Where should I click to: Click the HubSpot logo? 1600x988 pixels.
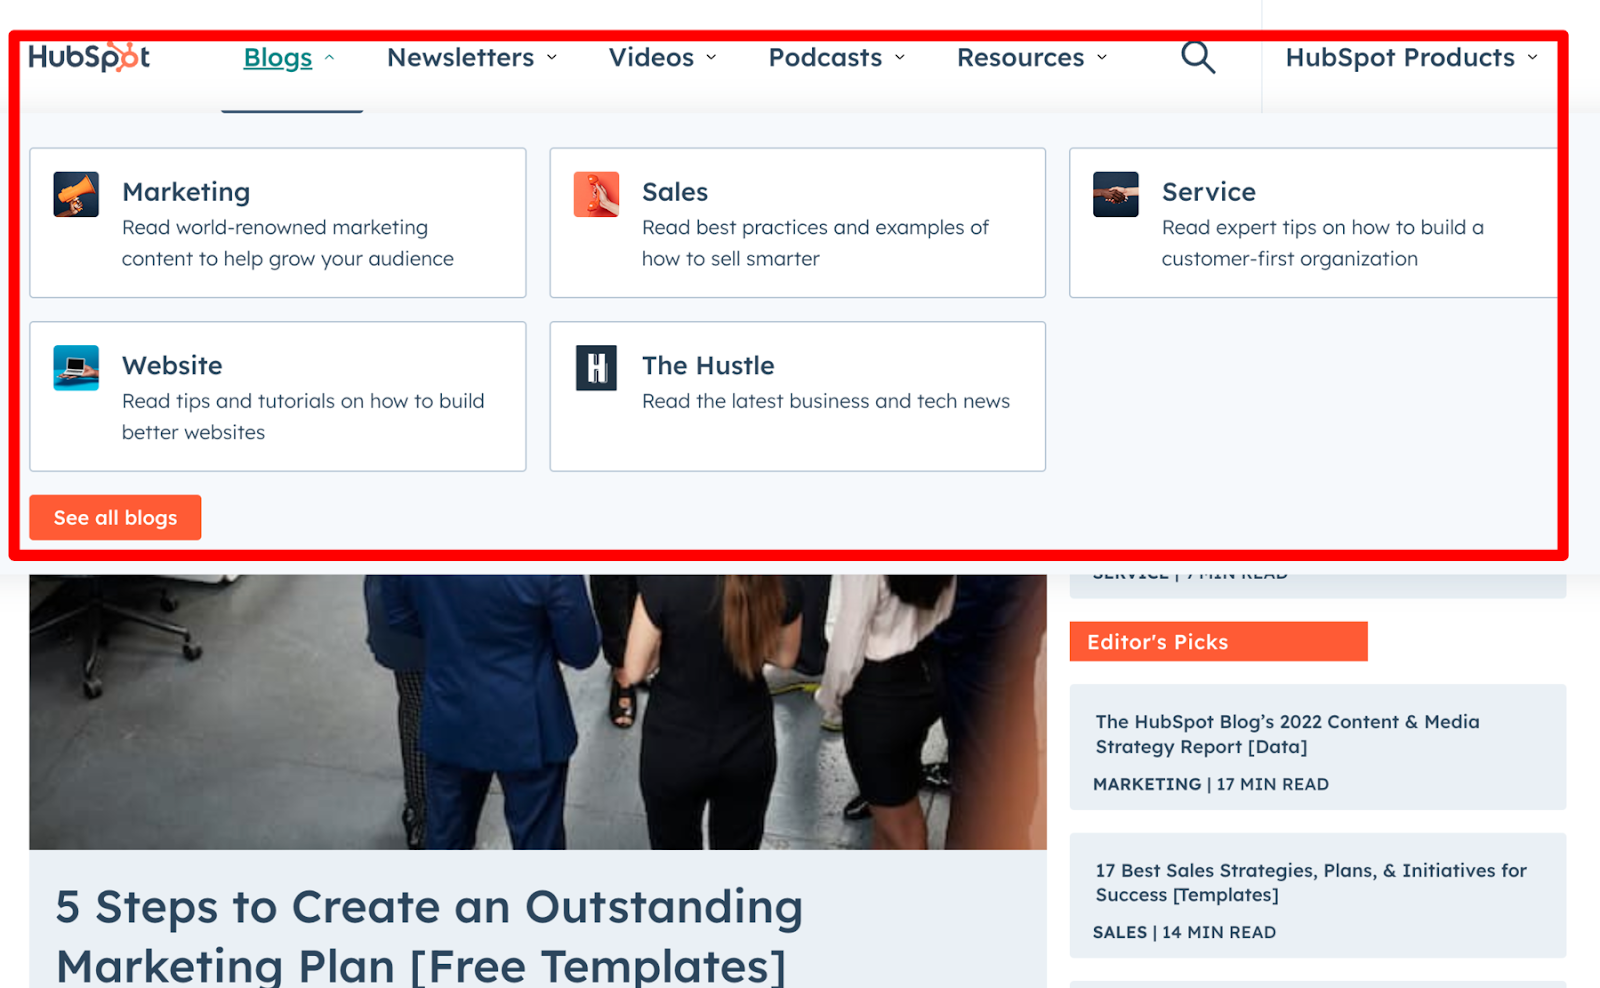89,57
